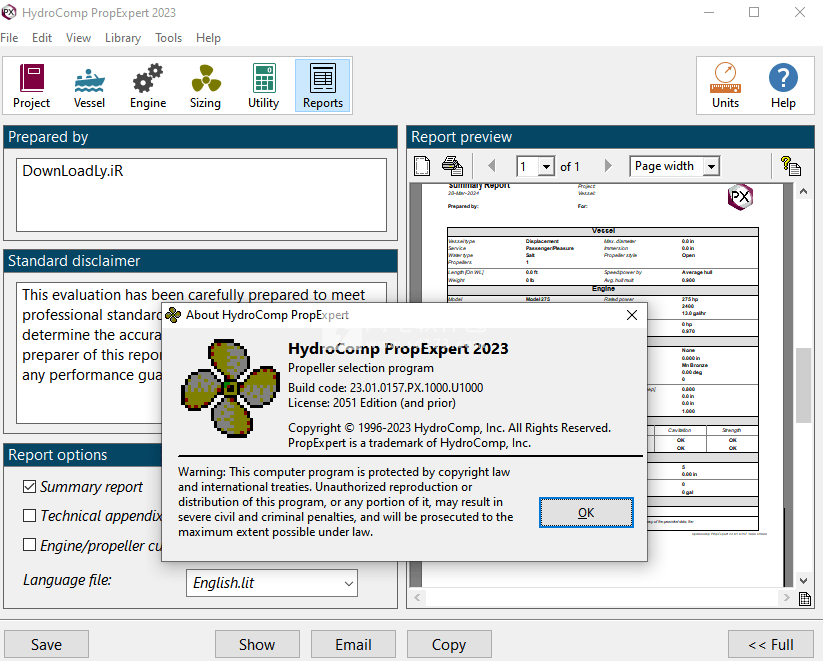Image resolution: width=823 pixels, height=661 pixels.
Task: Click the printer icon in Report preview
Action: coord(452,166)
